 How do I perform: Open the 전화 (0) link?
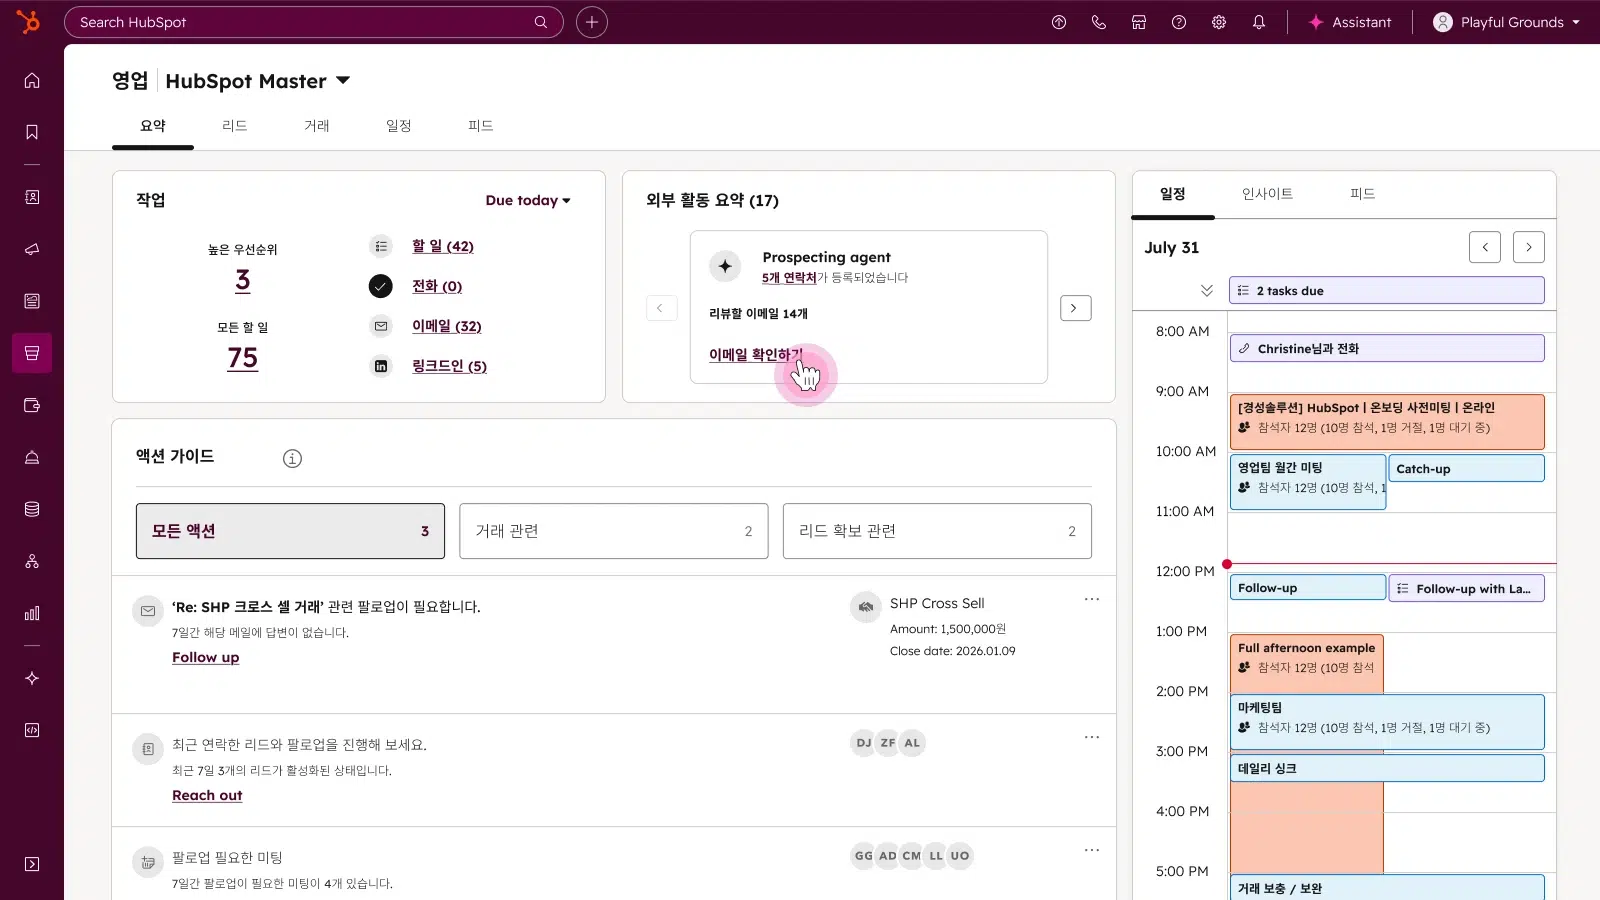437,286
